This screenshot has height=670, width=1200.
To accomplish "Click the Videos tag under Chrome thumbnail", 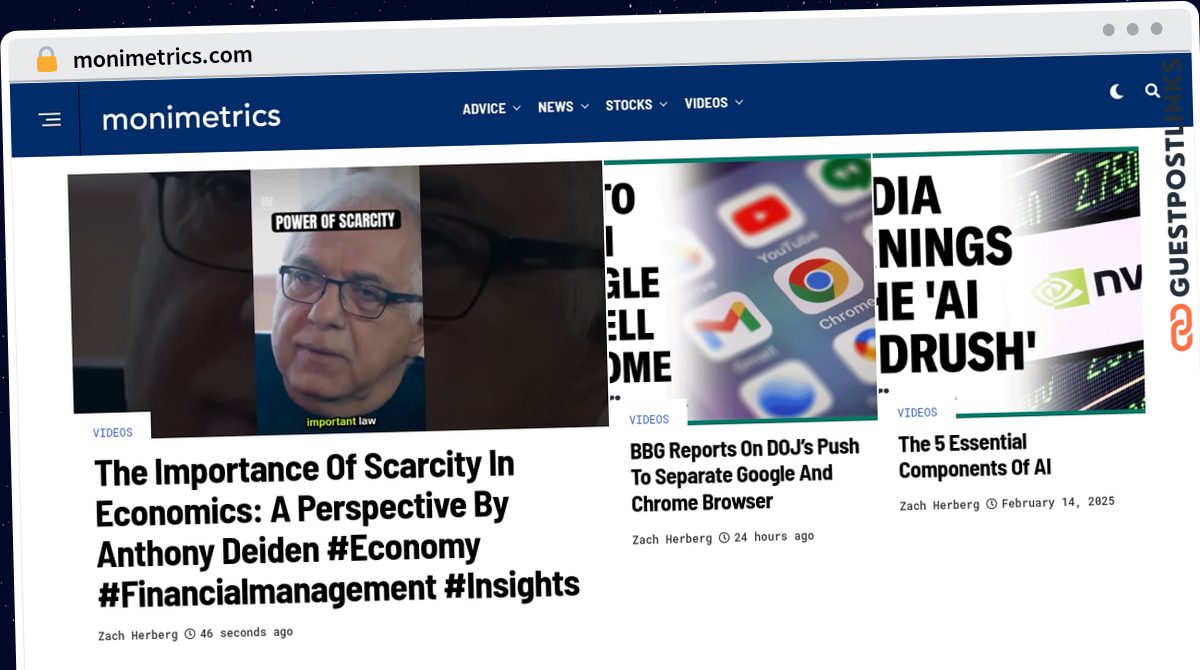I will click(x=649, y=419).
